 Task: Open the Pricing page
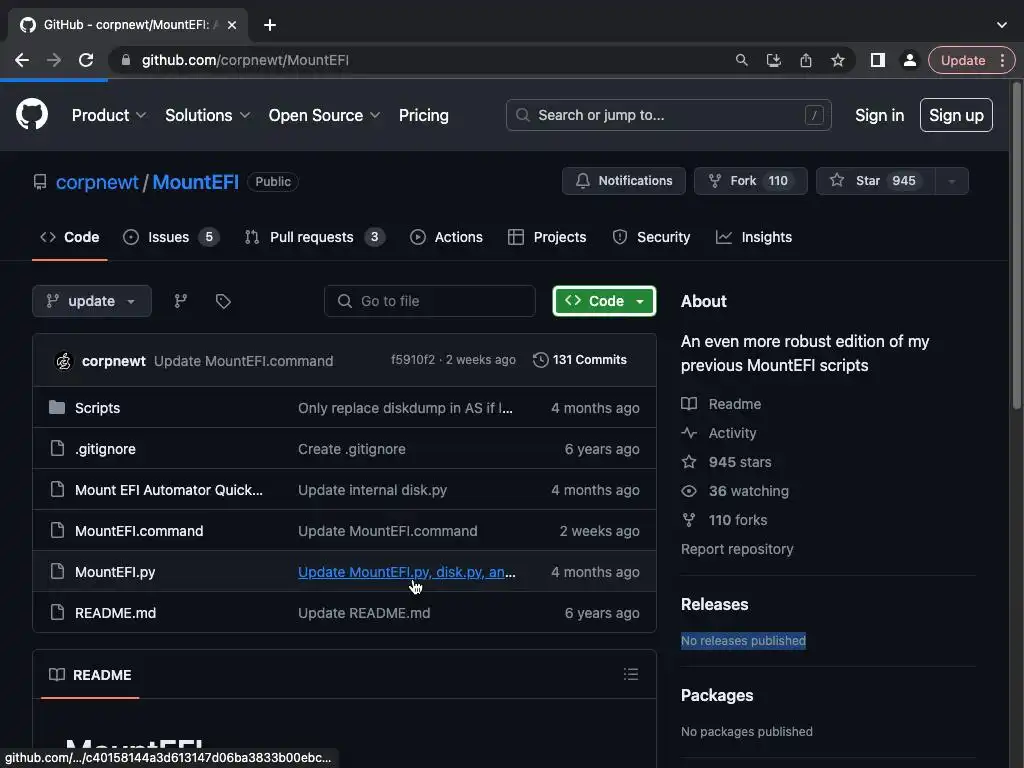(424, 115)
